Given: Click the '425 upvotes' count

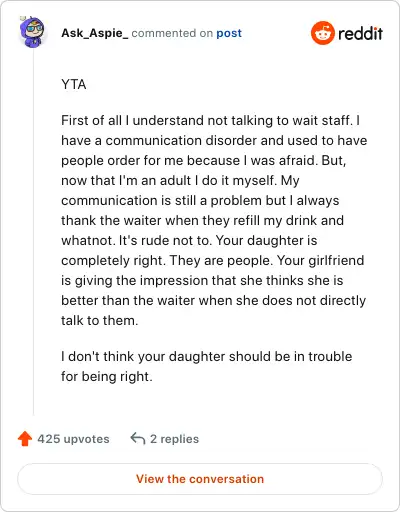Looking at the screenshot, I should pos(73,439).
